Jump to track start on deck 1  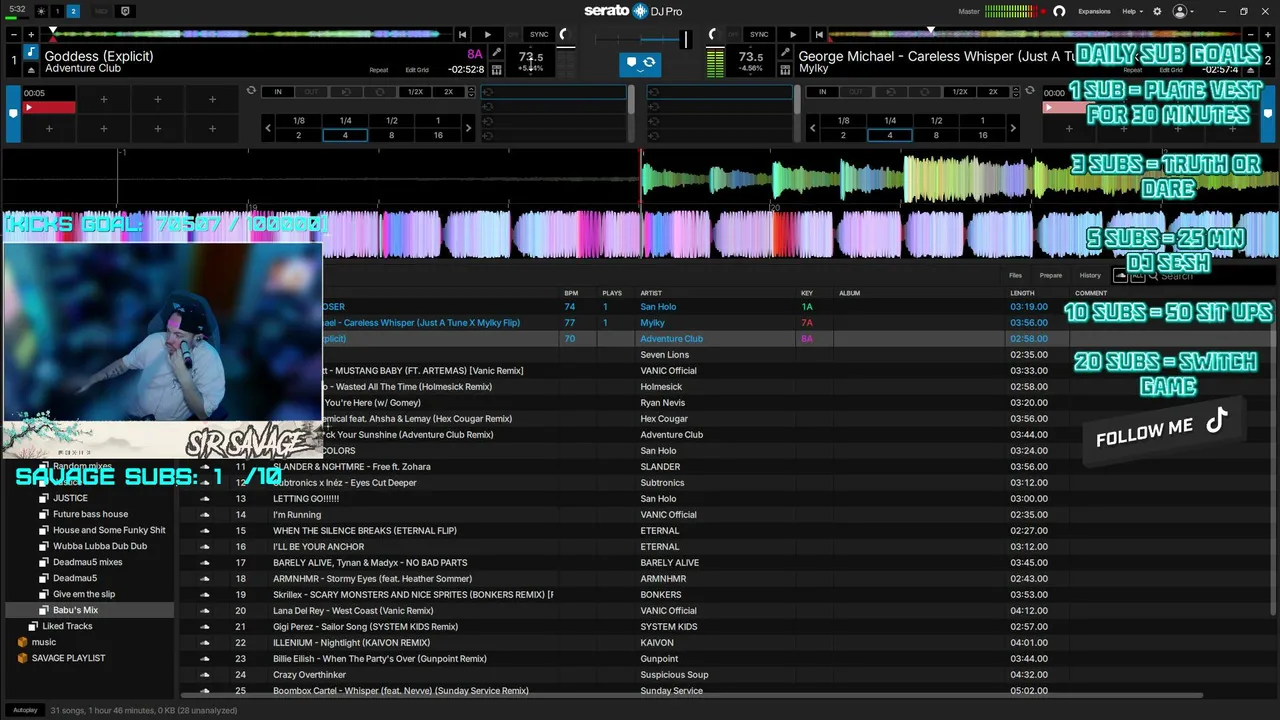pos(462,35)
